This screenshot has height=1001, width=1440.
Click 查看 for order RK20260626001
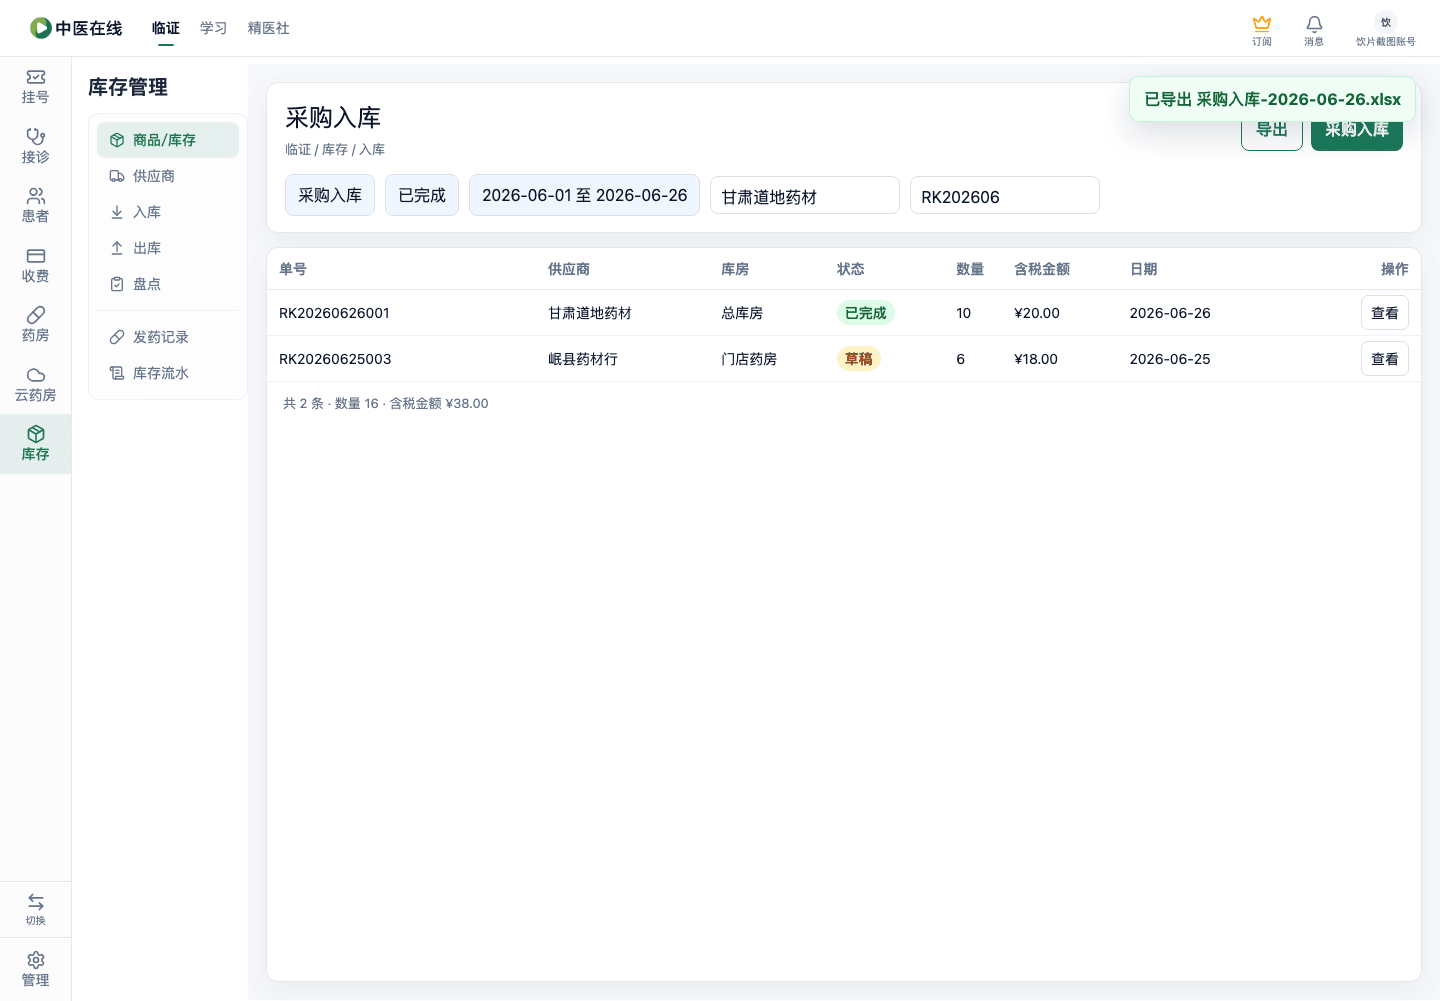point(1385,313)
